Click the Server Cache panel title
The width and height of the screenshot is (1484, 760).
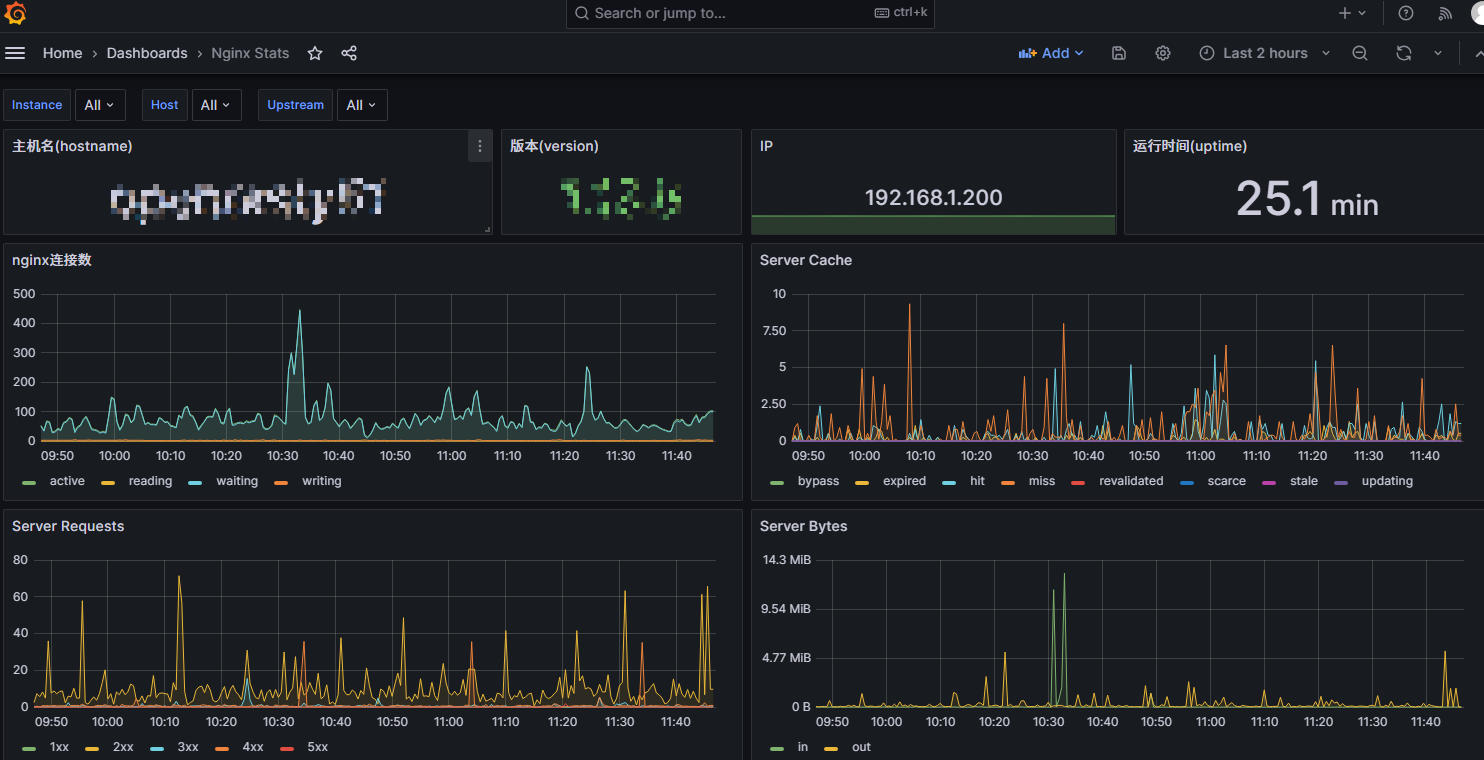click(x=806, y=260)
